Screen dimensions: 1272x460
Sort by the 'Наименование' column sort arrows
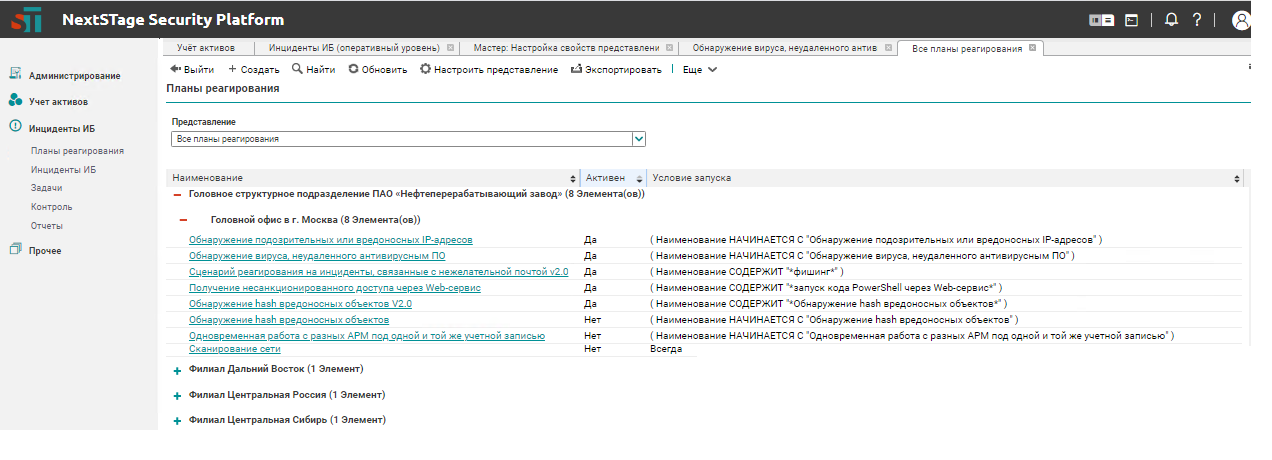[572, 178]
